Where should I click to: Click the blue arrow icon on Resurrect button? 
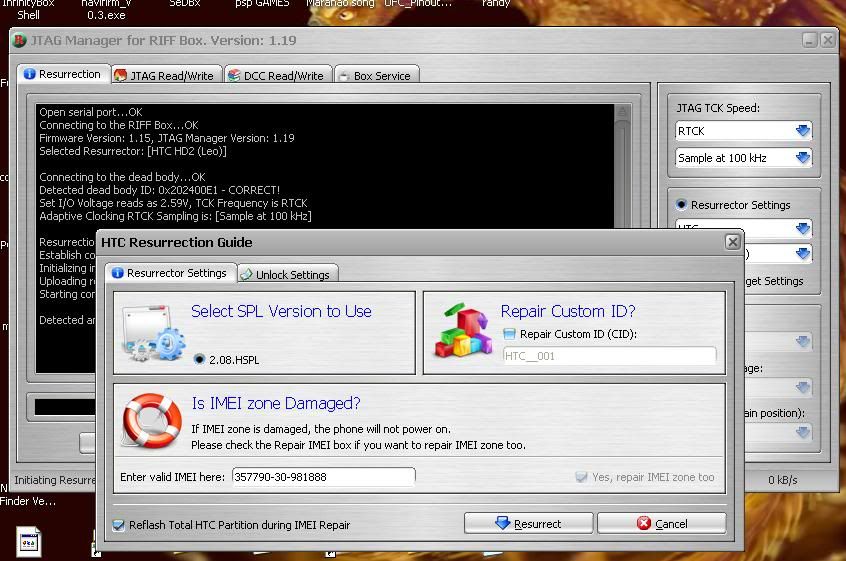tap(502, 523)
